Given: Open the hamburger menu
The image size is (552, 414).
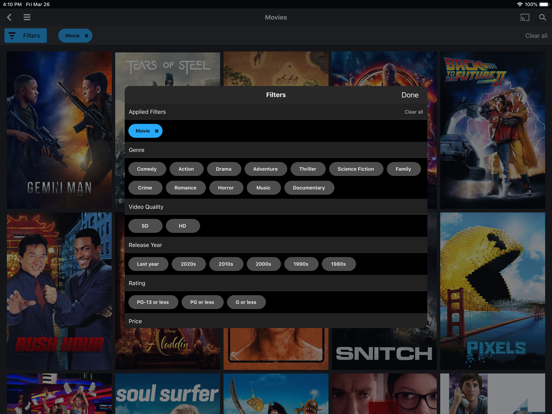Looking at the screenshot, I should coord(27,17).
